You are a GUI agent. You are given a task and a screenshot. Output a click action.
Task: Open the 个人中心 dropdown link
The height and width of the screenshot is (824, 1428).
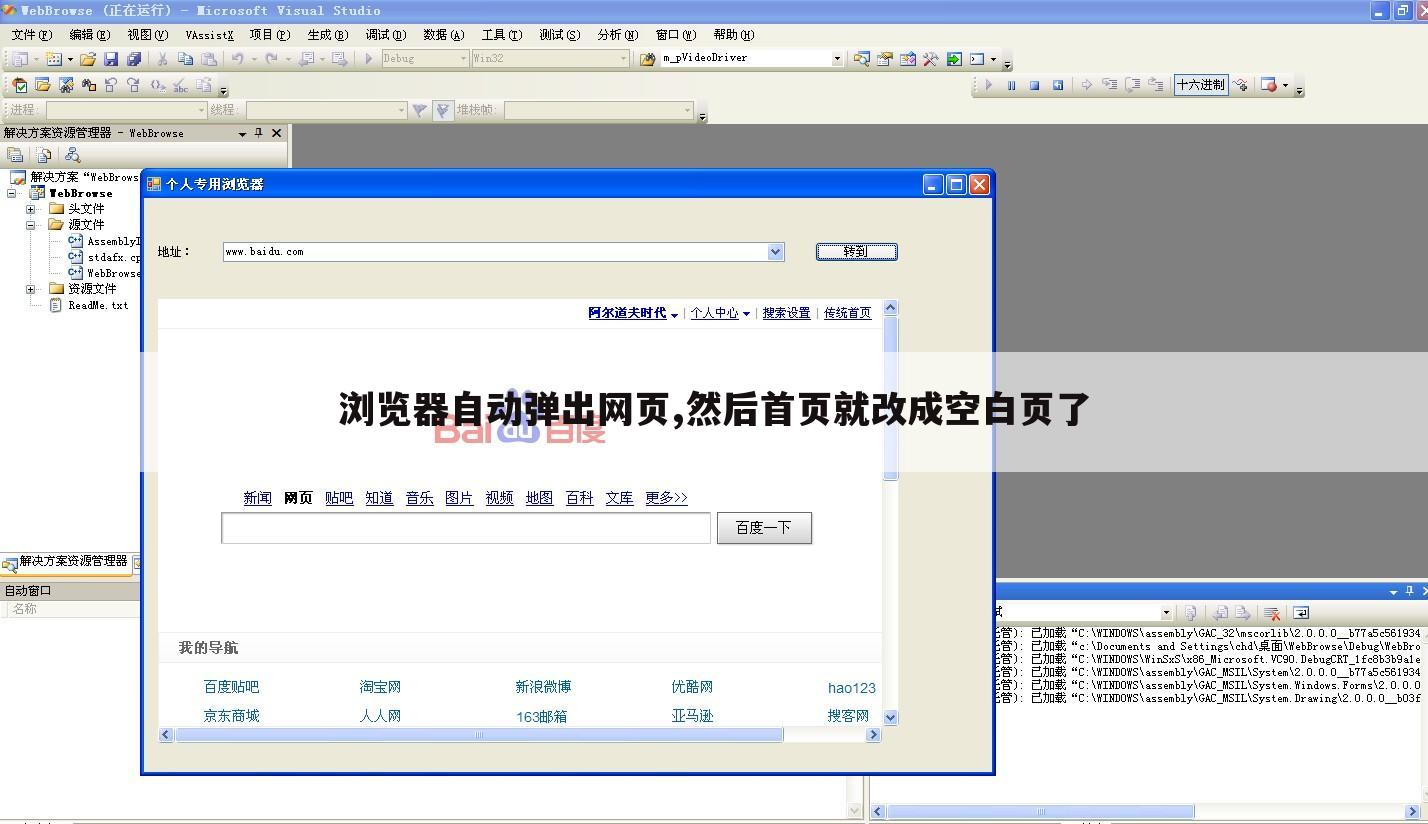pyautogui.click(x=720, y=313)
